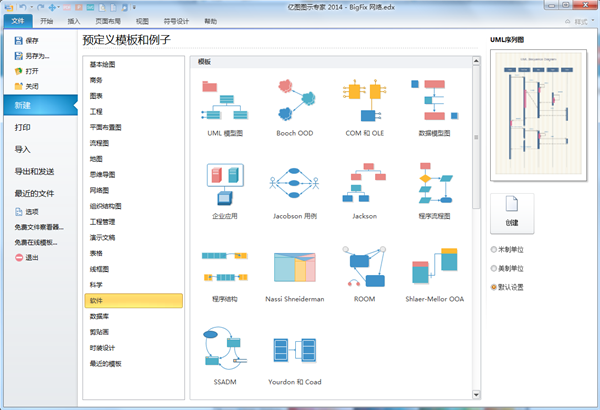This screenshot has height=410, width=600.
Task: Open the 帮助 ribbon tab
Action: point(210,21)
